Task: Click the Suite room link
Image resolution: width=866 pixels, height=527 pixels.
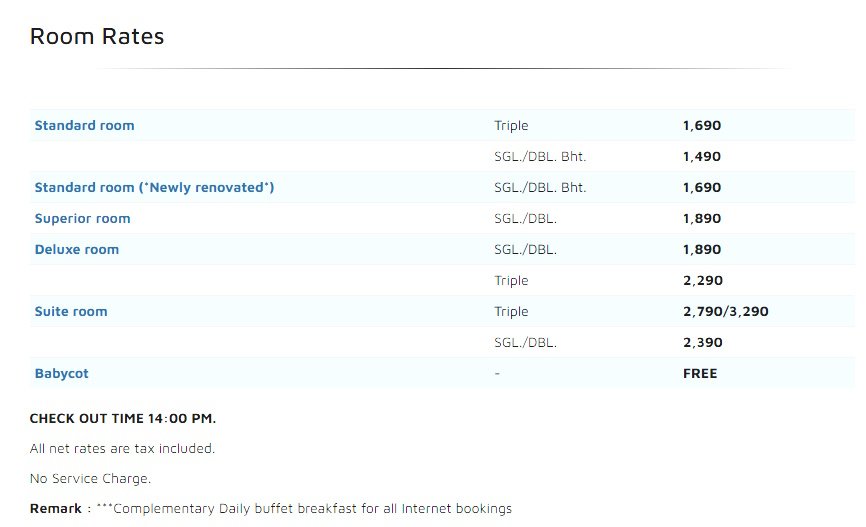Action: [71, 312]
